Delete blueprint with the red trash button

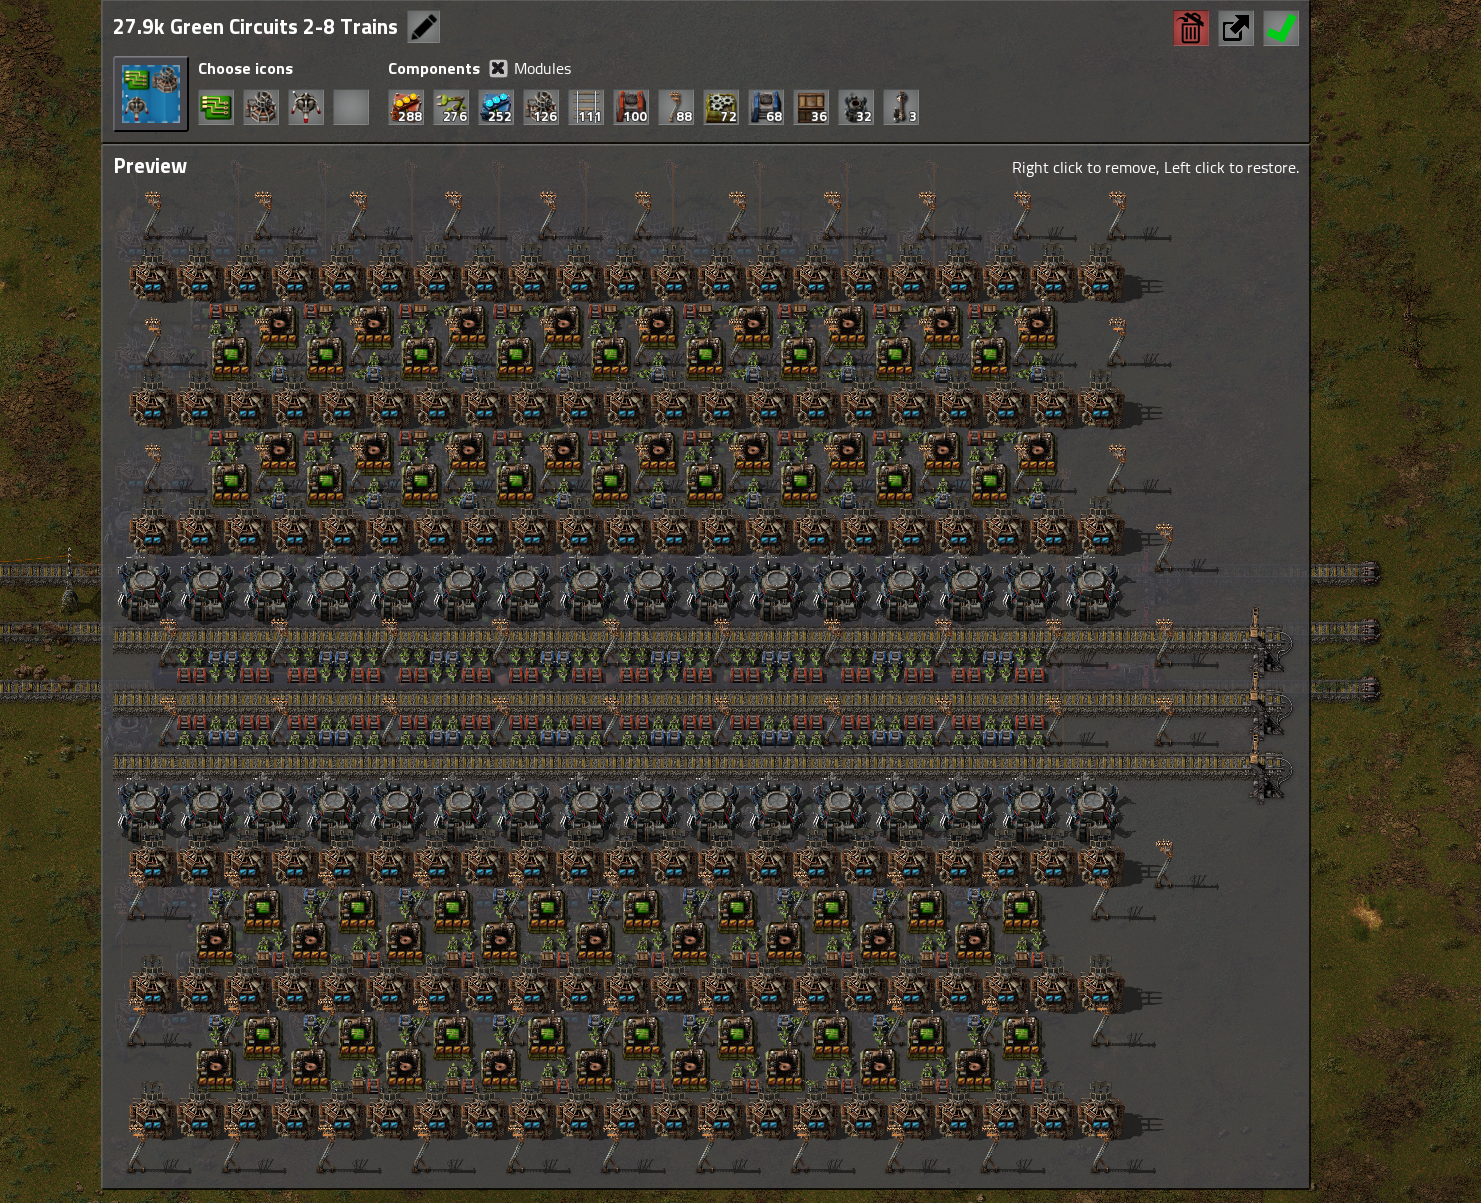coord(1191,28)
